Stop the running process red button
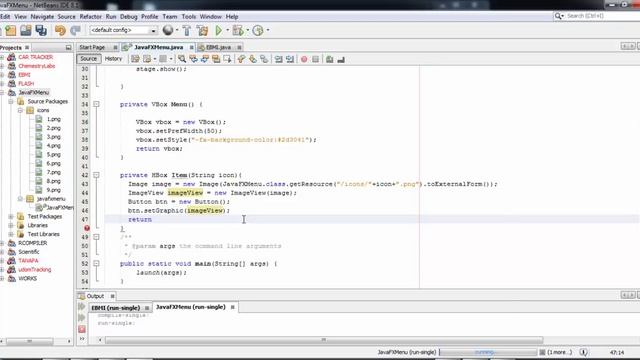Viewport: 640px width, 360px height. (82, 329)
